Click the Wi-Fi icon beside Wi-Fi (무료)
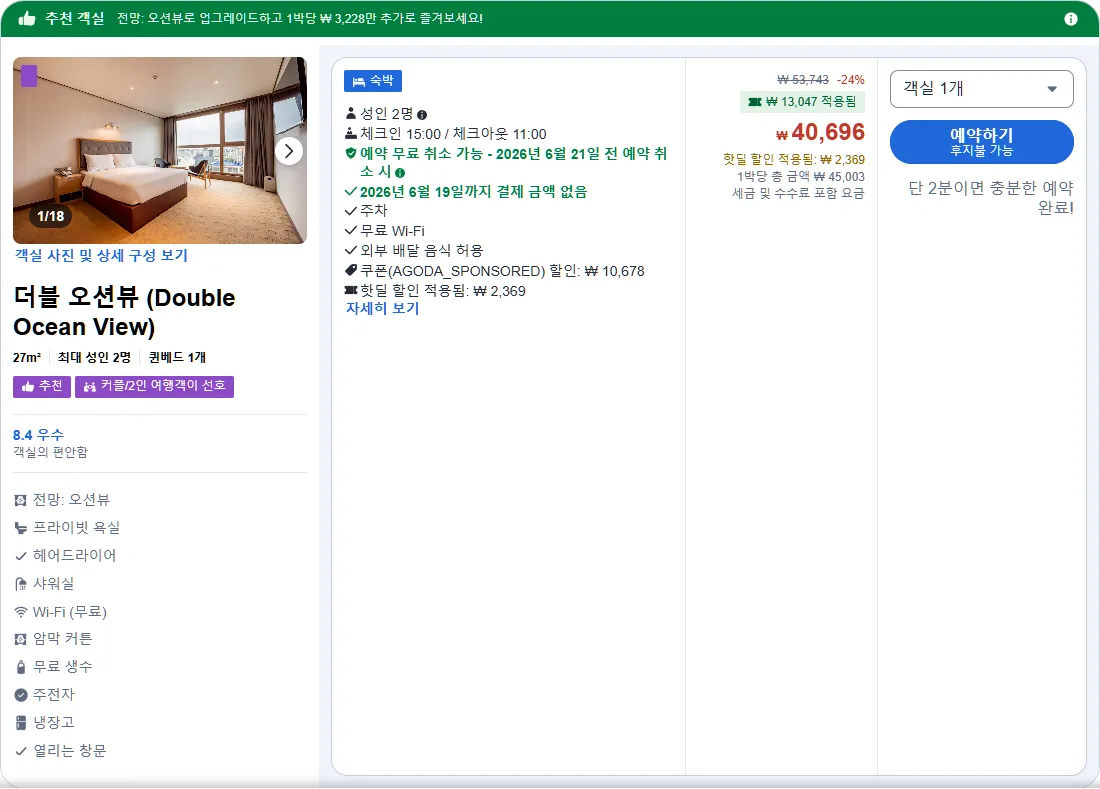 tap(20, 612)
